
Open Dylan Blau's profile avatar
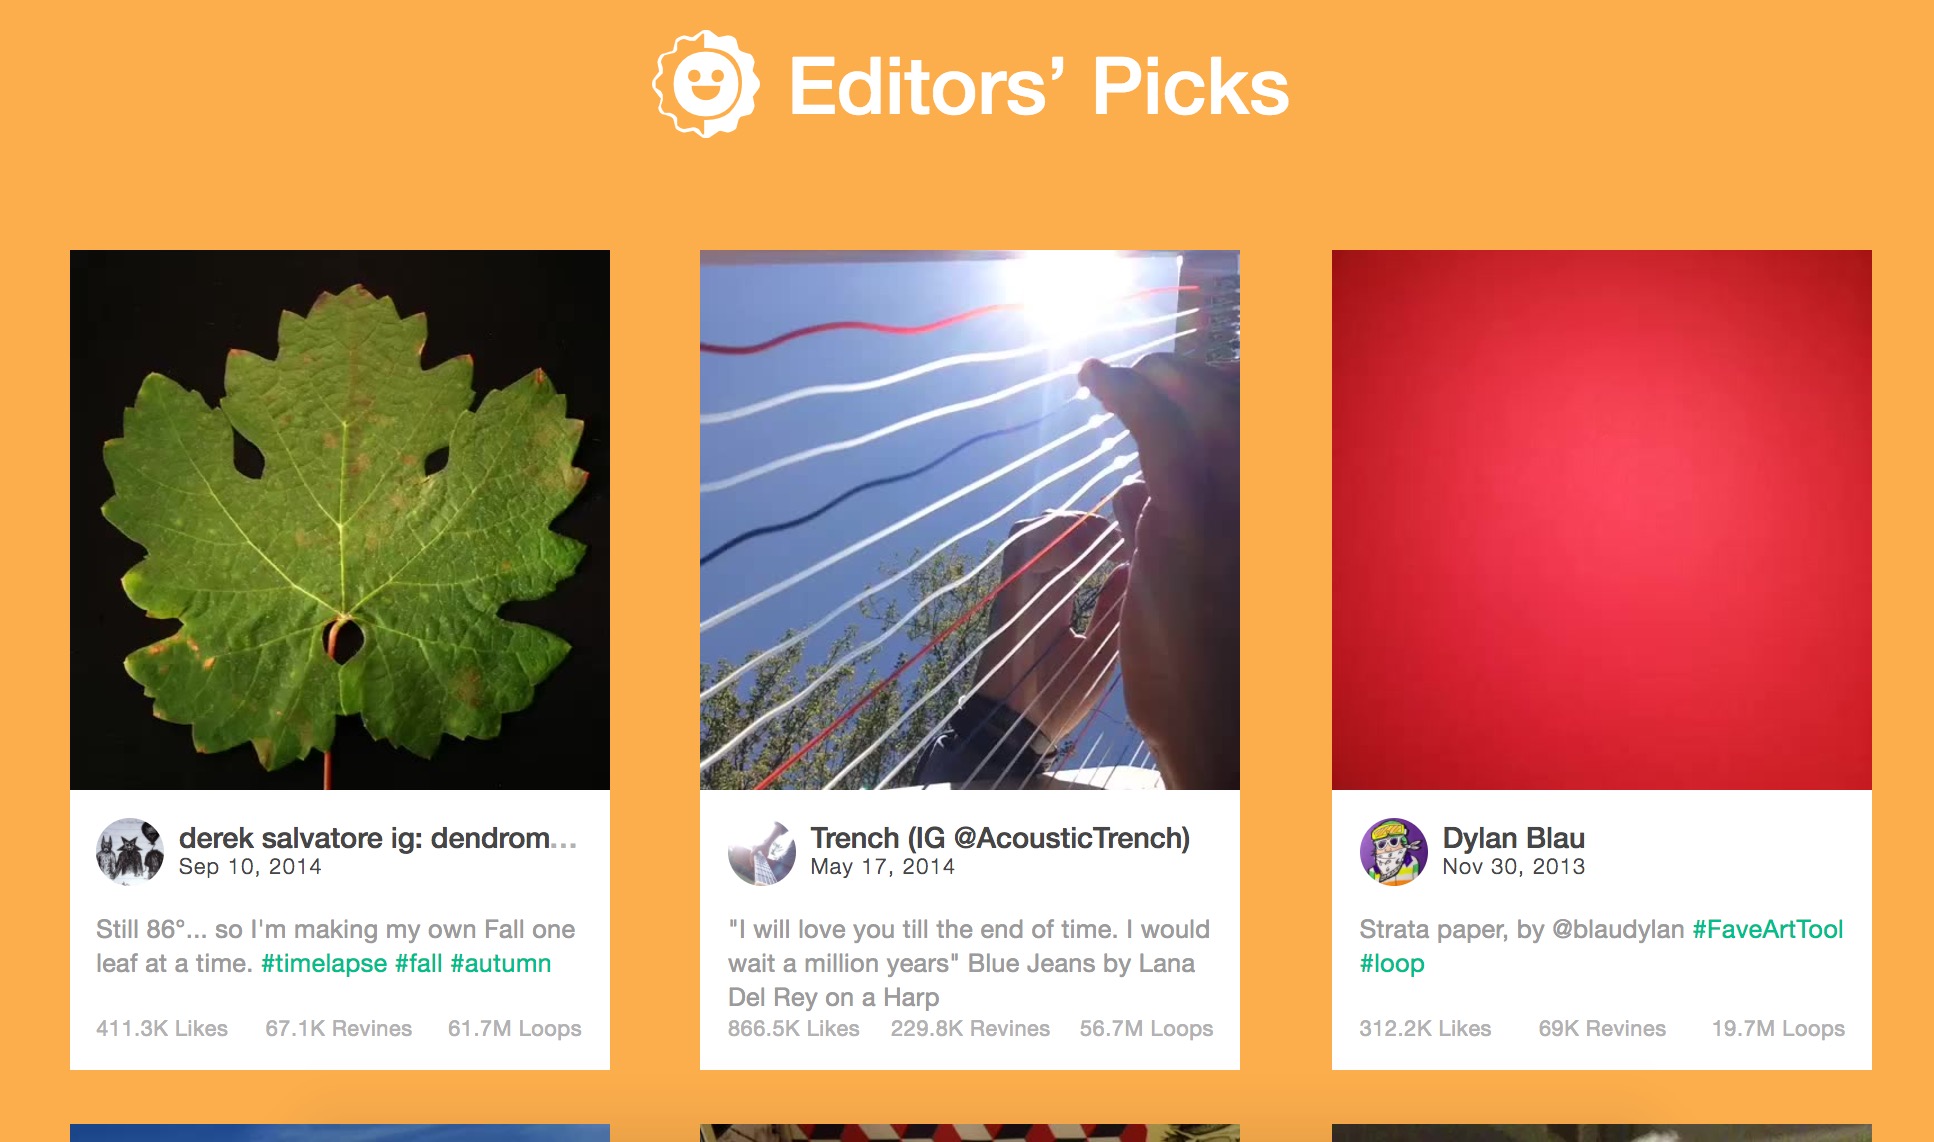pos(1393,852)
